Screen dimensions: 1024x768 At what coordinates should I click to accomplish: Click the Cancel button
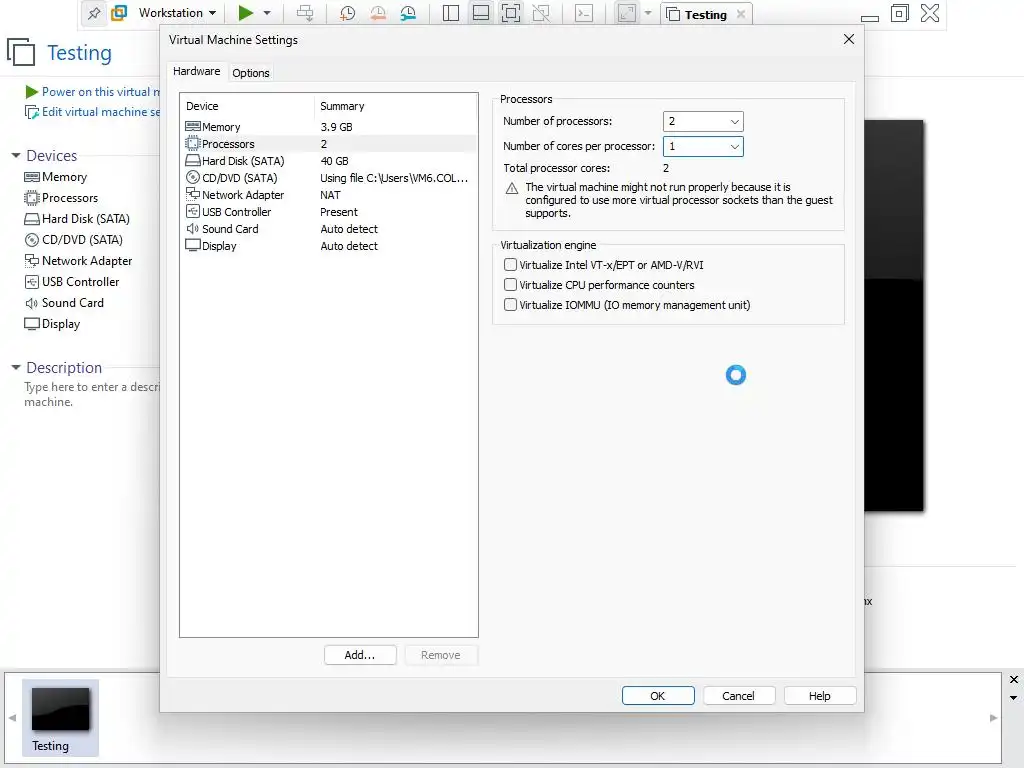[x=739, y=696]
